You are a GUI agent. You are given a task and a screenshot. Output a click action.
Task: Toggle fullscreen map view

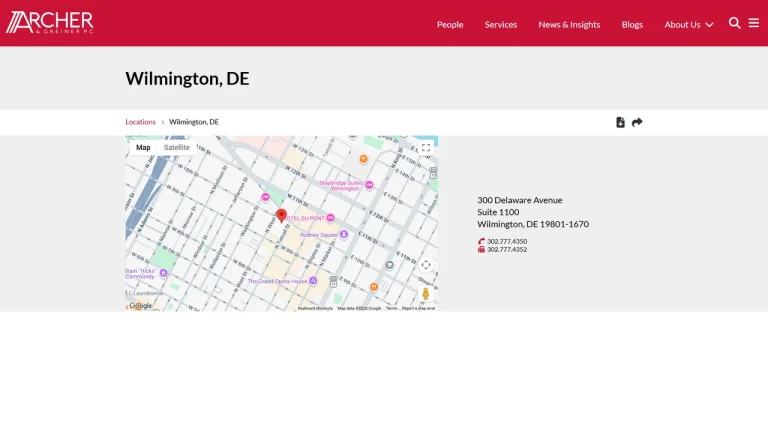[426, 147]
